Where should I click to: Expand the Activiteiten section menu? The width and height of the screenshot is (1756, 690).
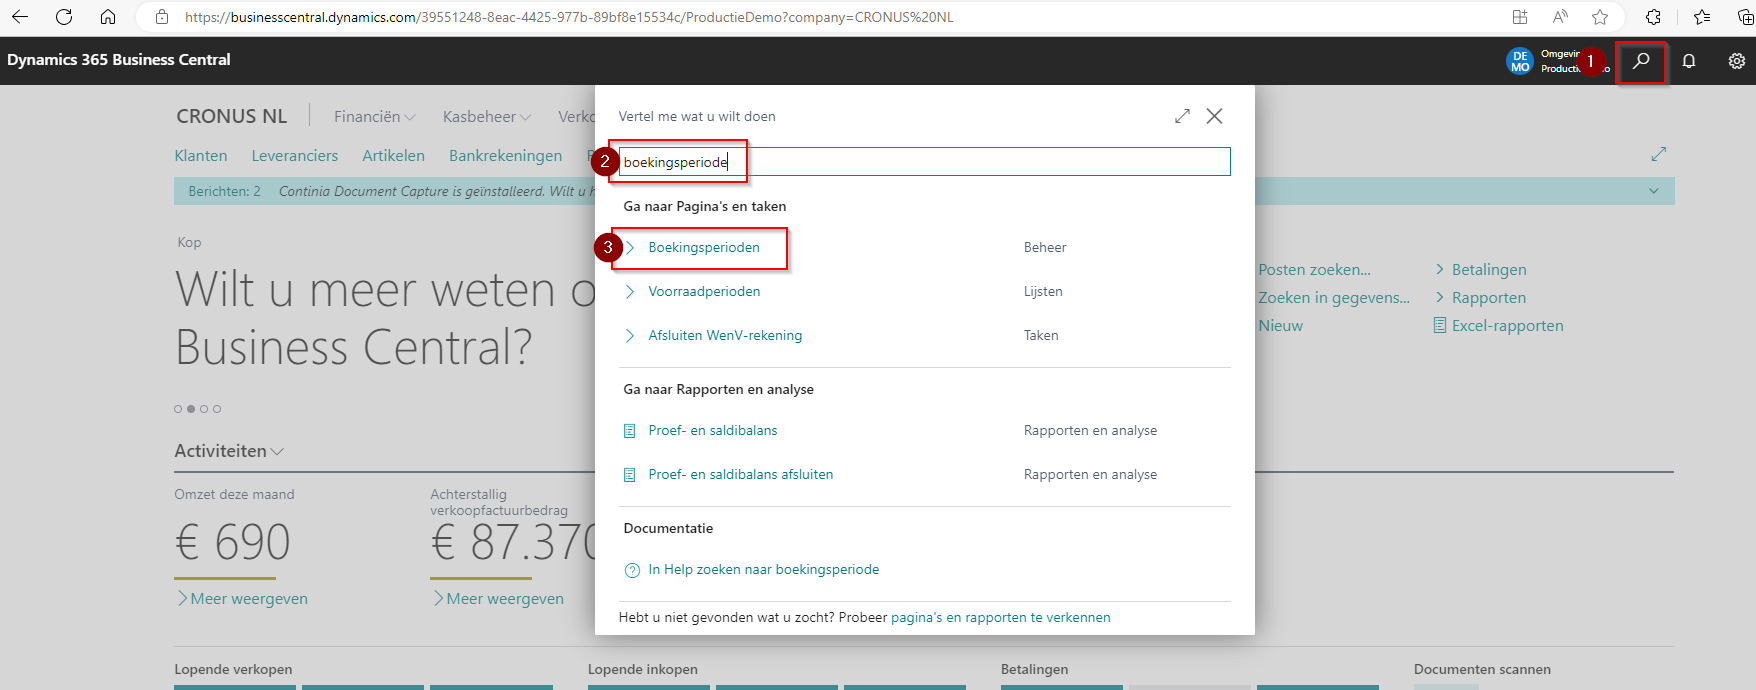click(x=229, y=451)
